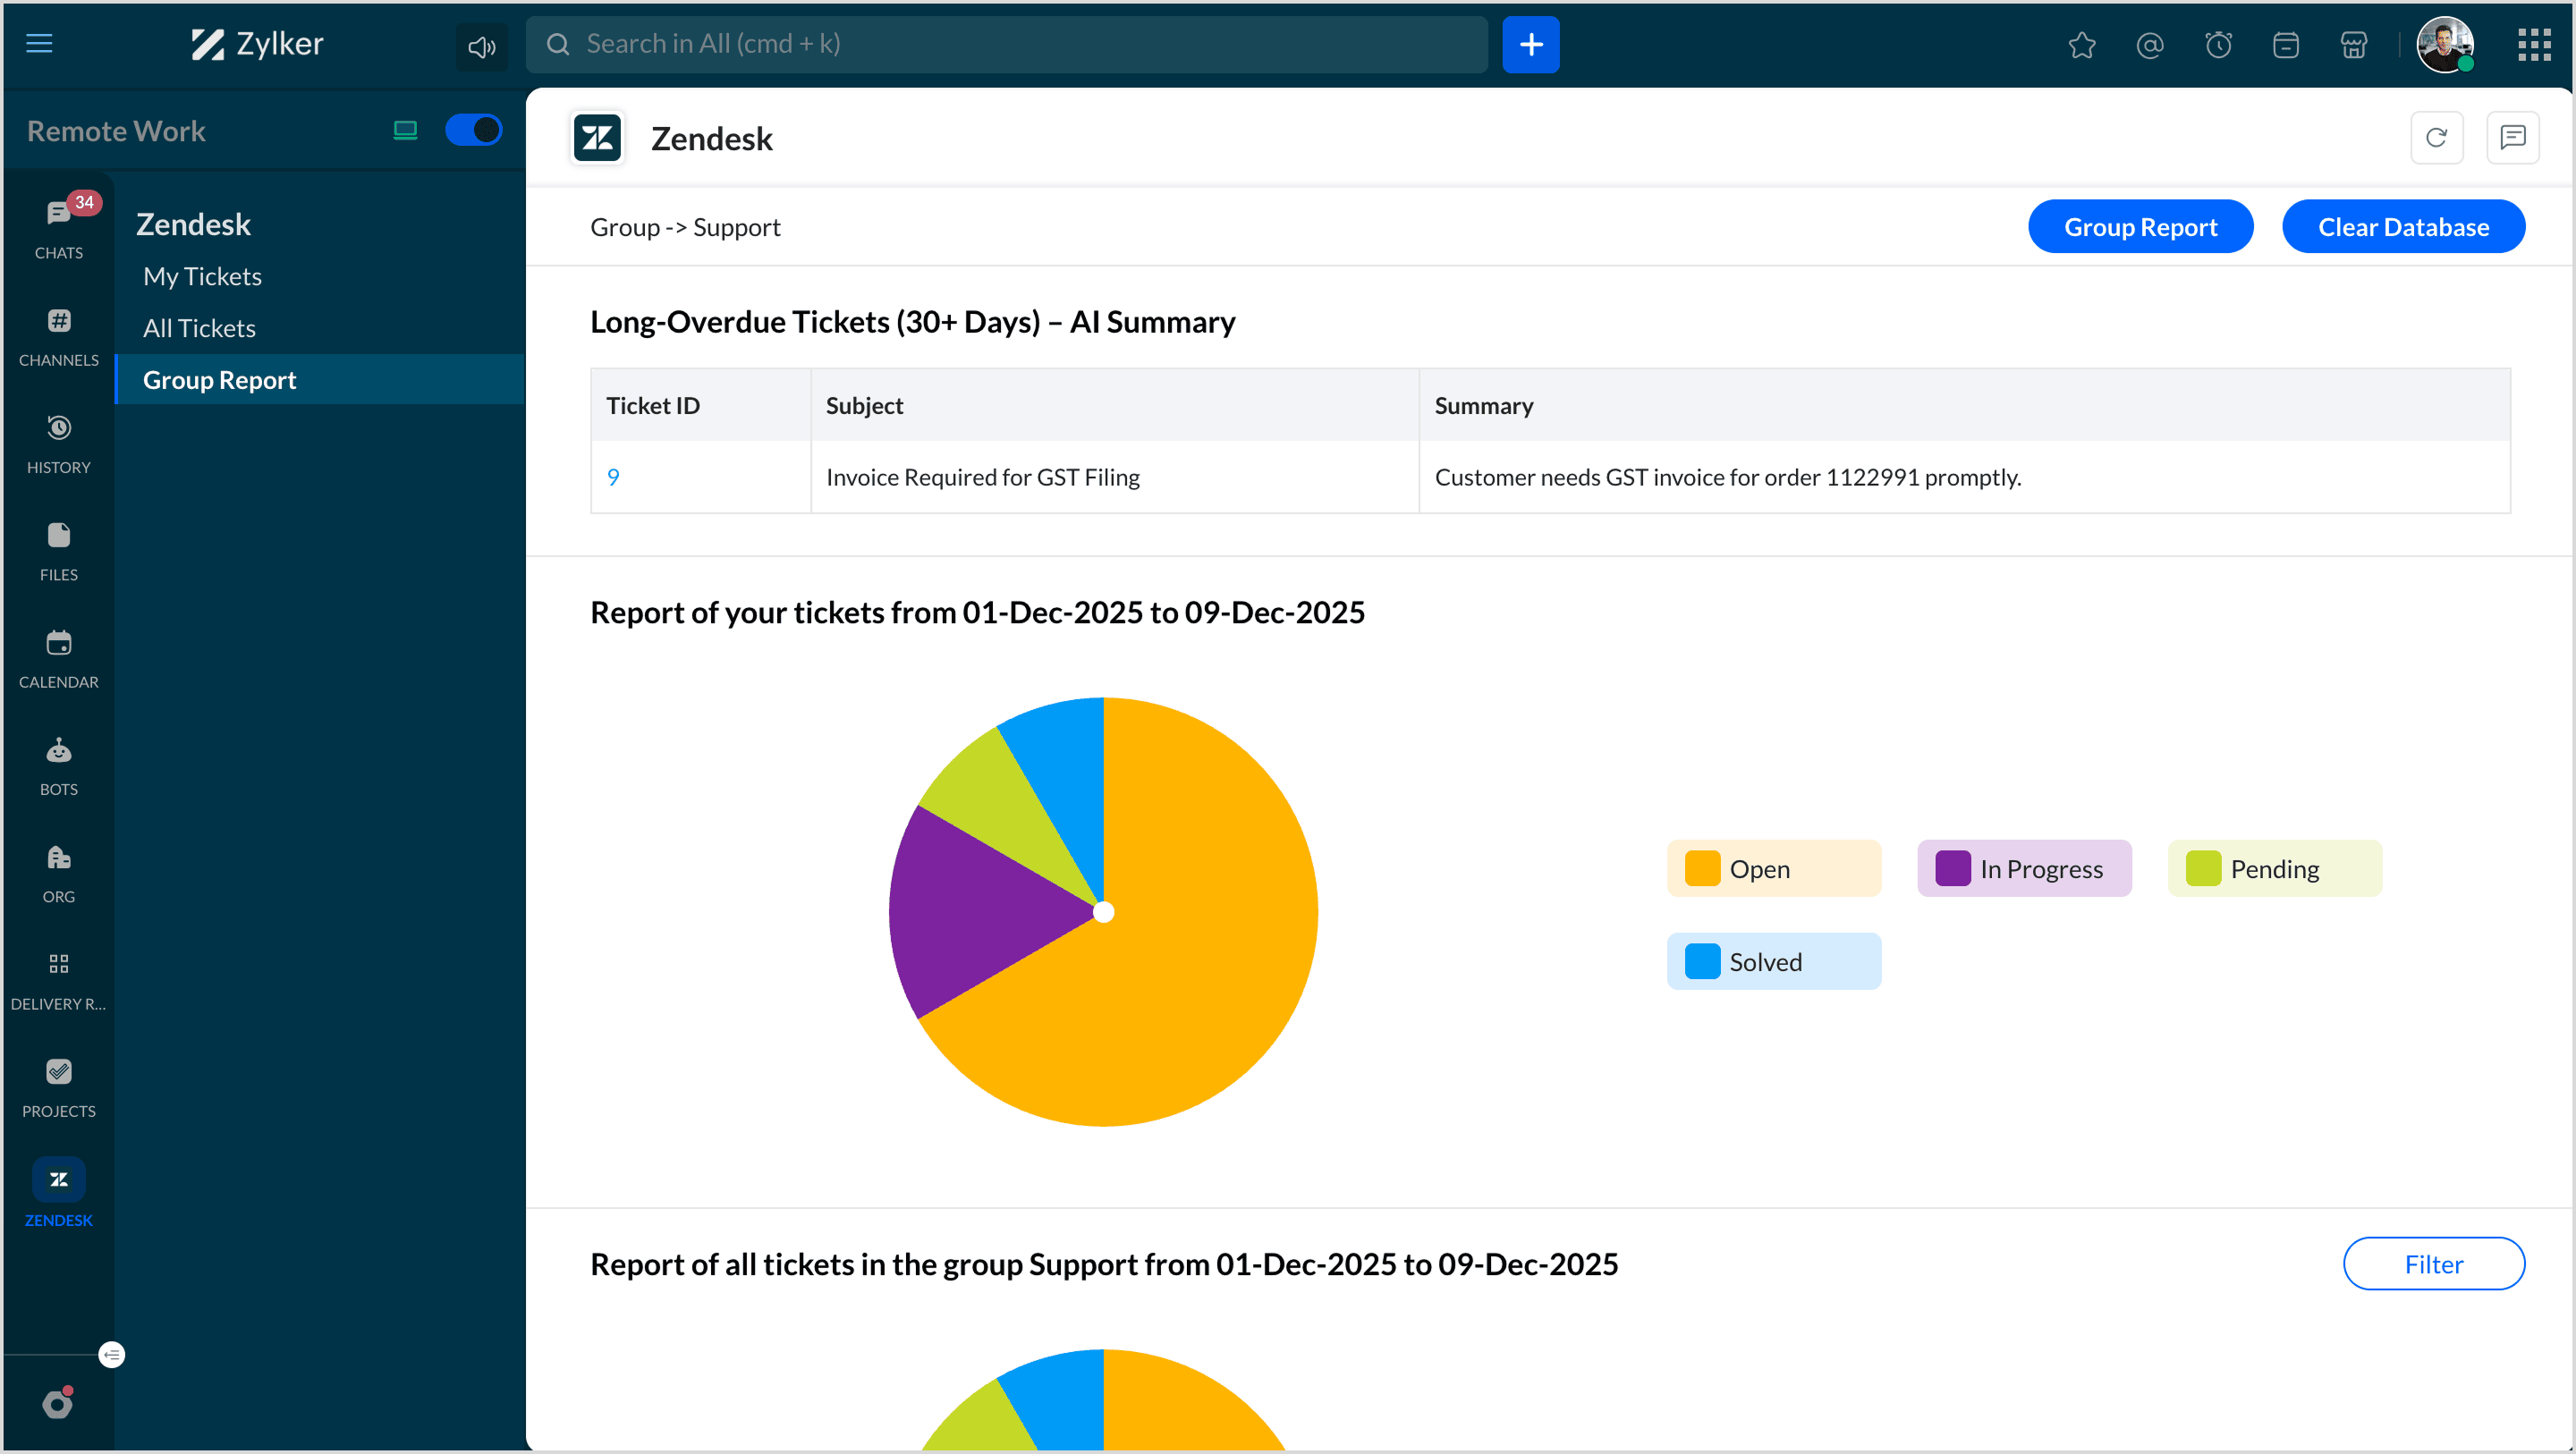Expand the hamburger main menu
2576x1454 pixels.
coord(39,43)
